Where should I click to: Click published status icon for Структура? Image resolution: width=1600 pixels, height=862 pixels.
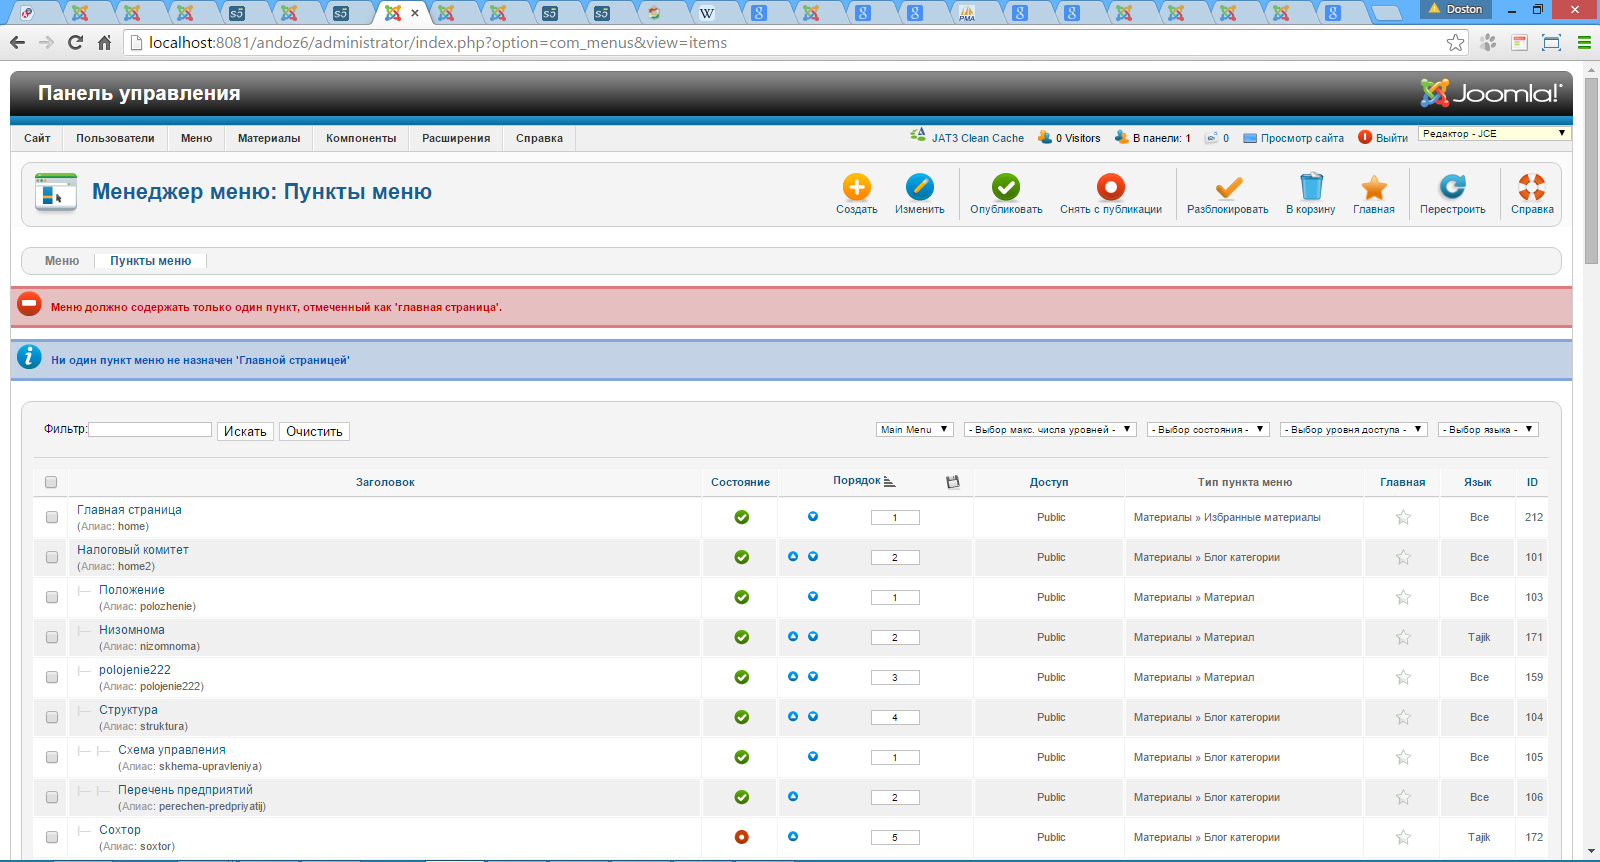742,717
